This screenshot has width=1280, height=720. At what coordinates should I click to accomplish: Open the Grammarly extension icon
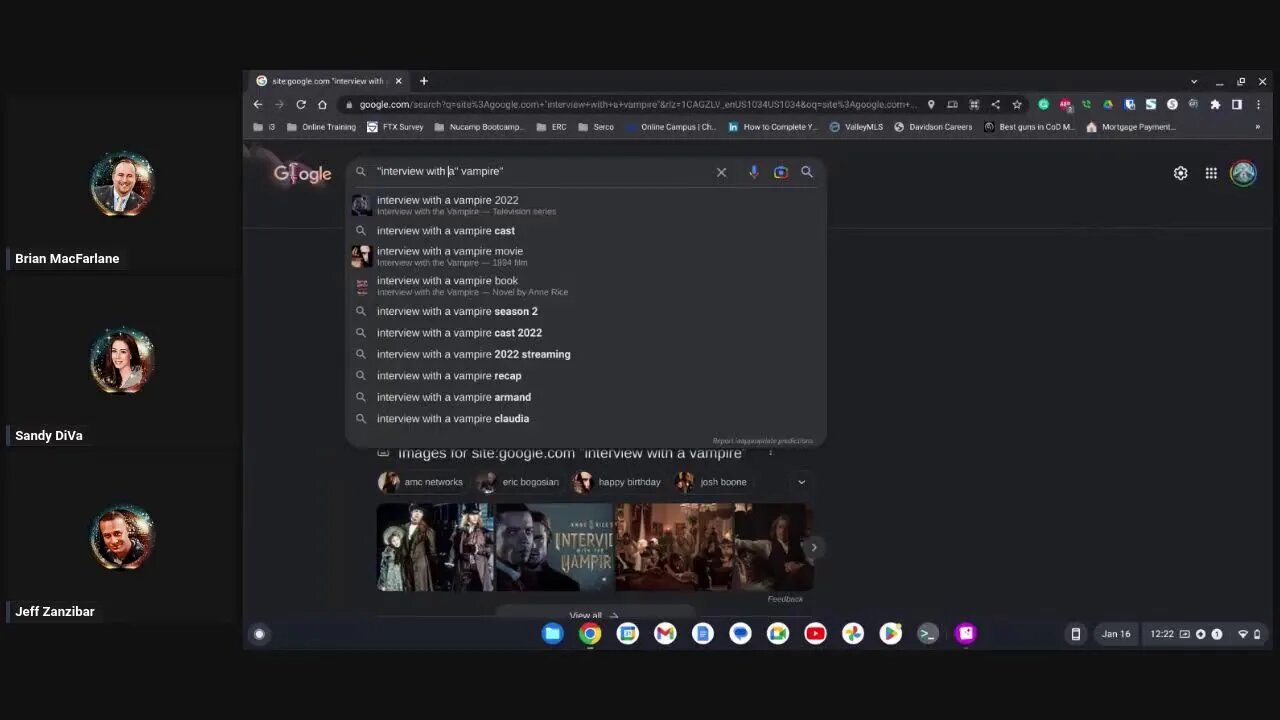[x=1044, y=104]
